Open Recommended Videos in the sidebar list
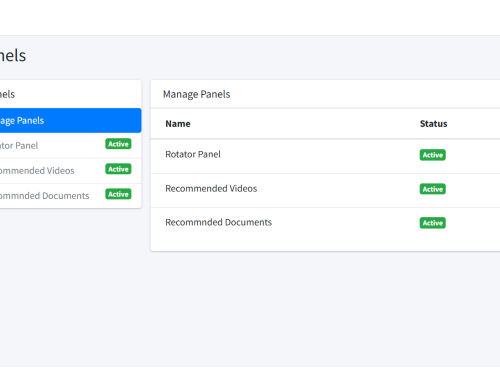This screenshot has height=370, width=500. tap(70, 171)
